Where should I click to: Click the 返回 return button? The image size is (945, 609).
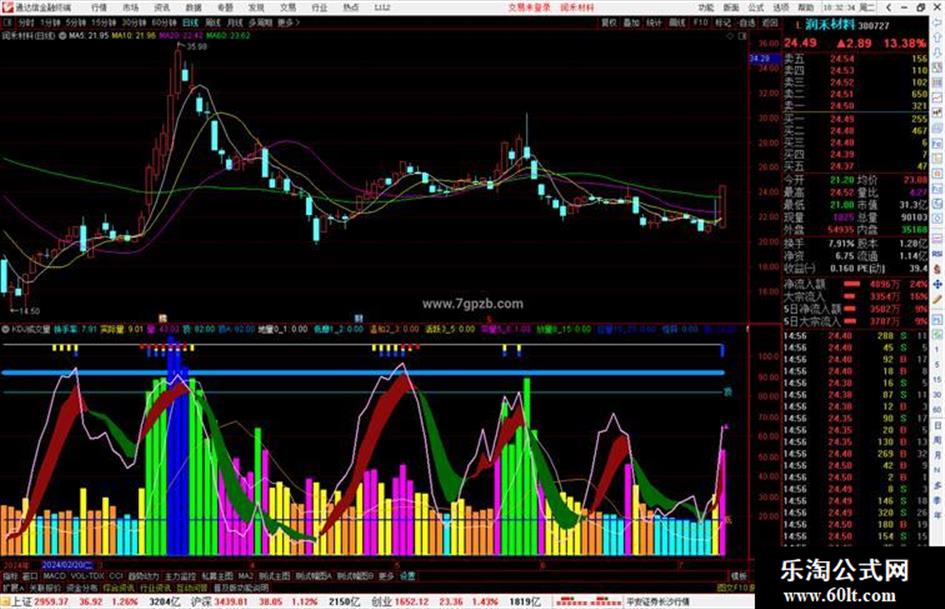[770, 22]
